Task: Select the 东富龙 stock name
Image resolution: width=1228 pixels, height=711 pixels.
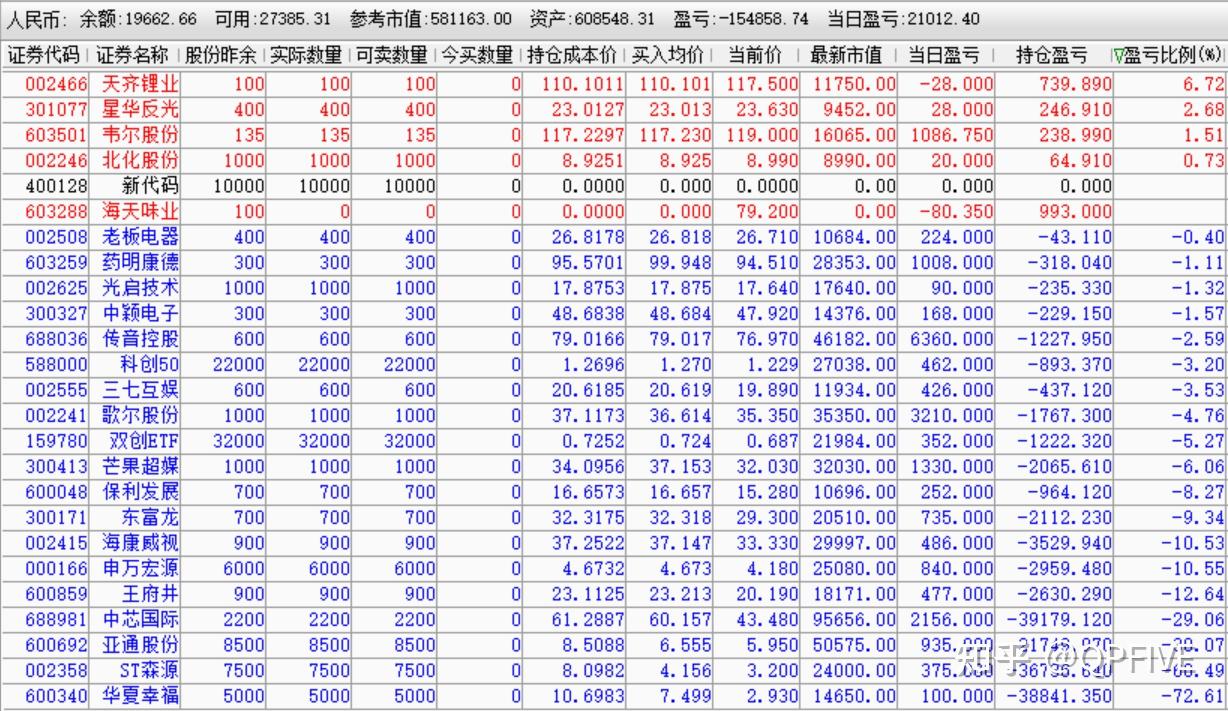Action: pos(150,517)
